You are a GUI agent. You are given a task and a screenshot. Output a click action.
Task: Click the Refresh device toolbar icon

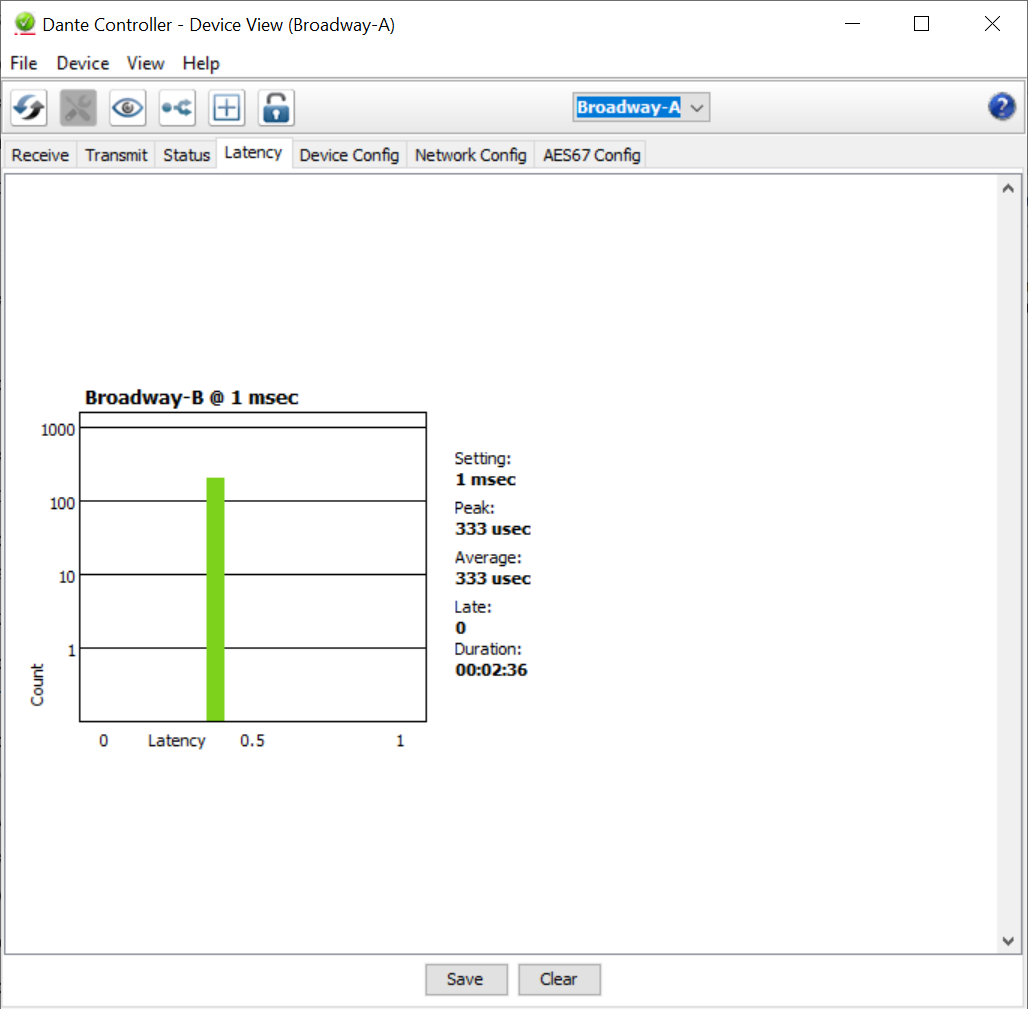coord(29,108)
